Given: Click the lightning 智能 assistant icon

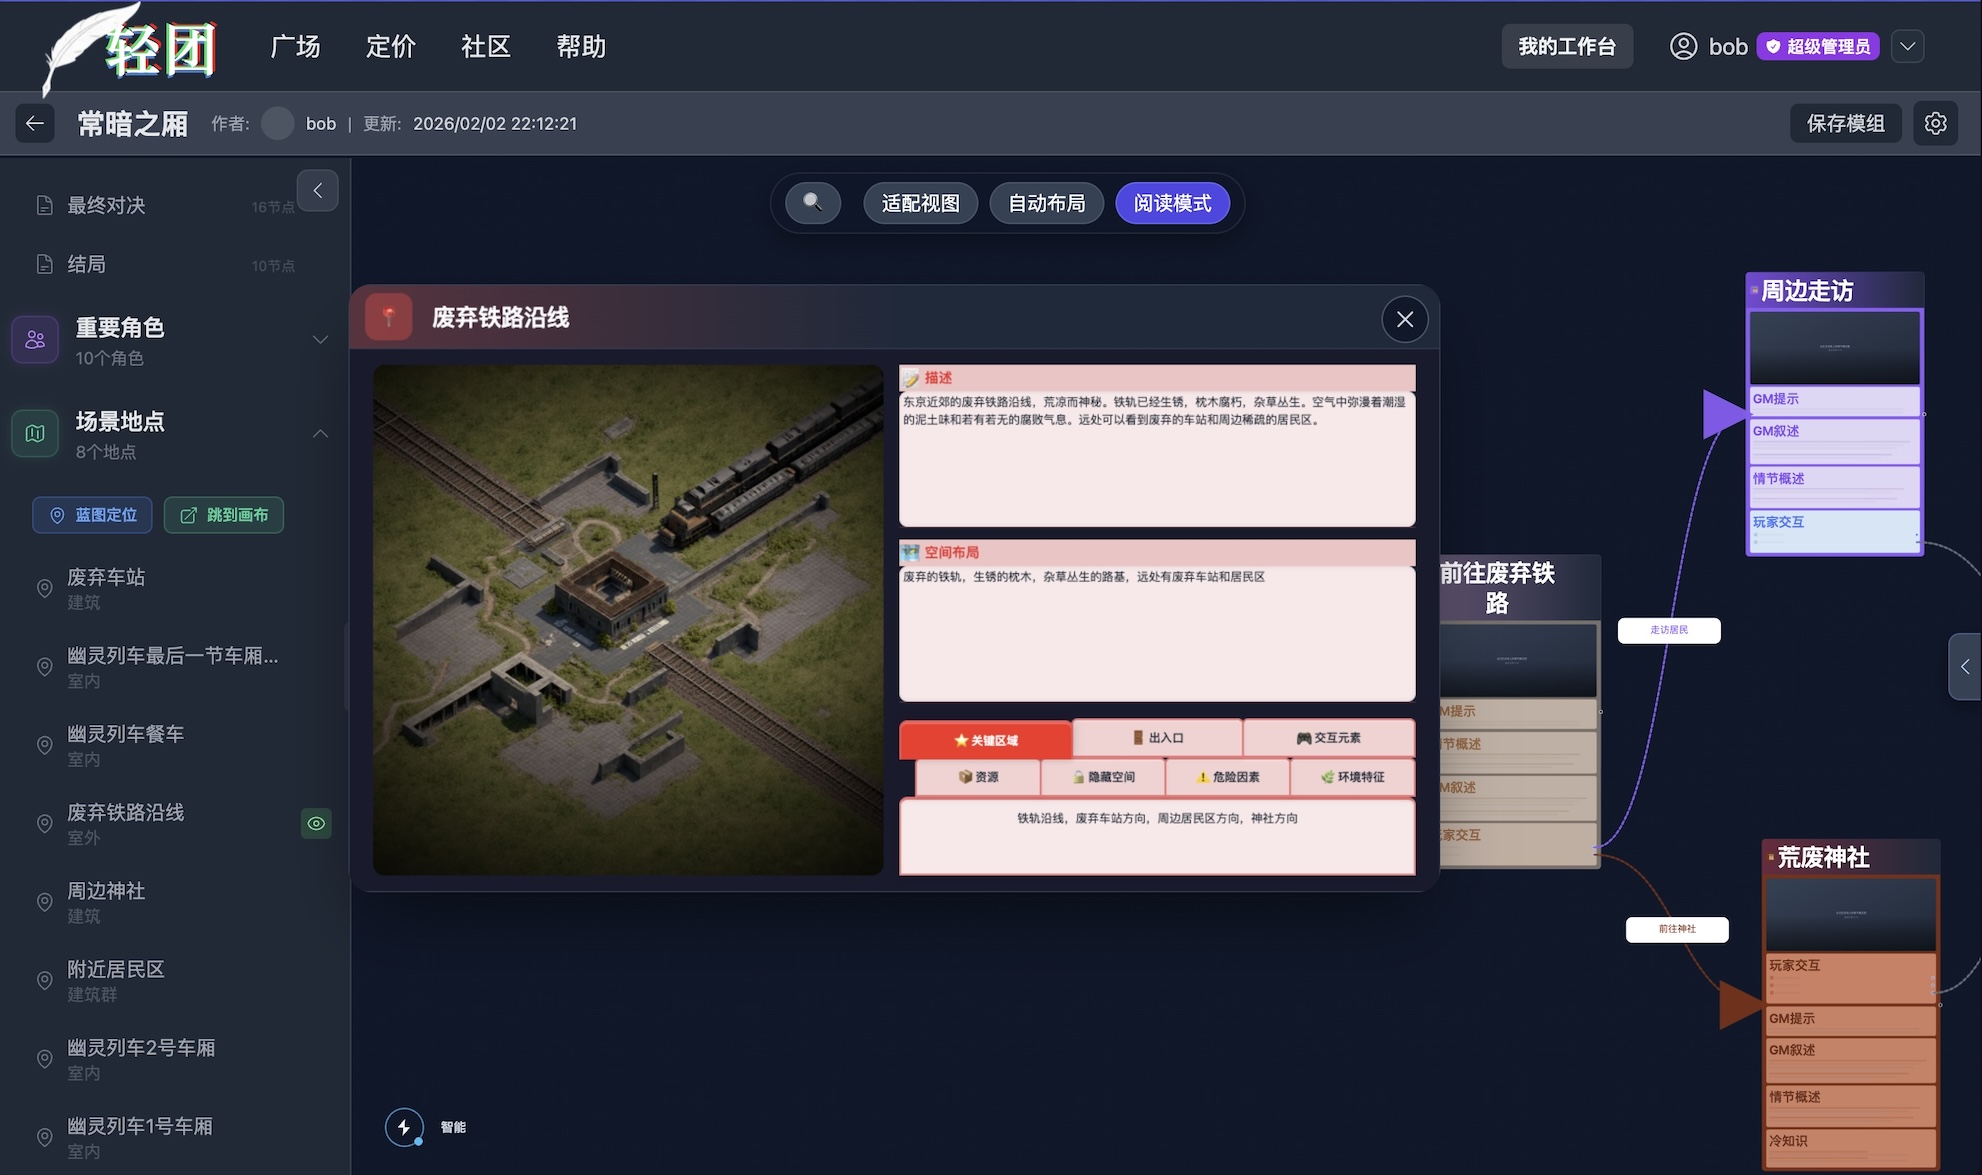Looking at the screenshot, I should [x=404, y=1127].
